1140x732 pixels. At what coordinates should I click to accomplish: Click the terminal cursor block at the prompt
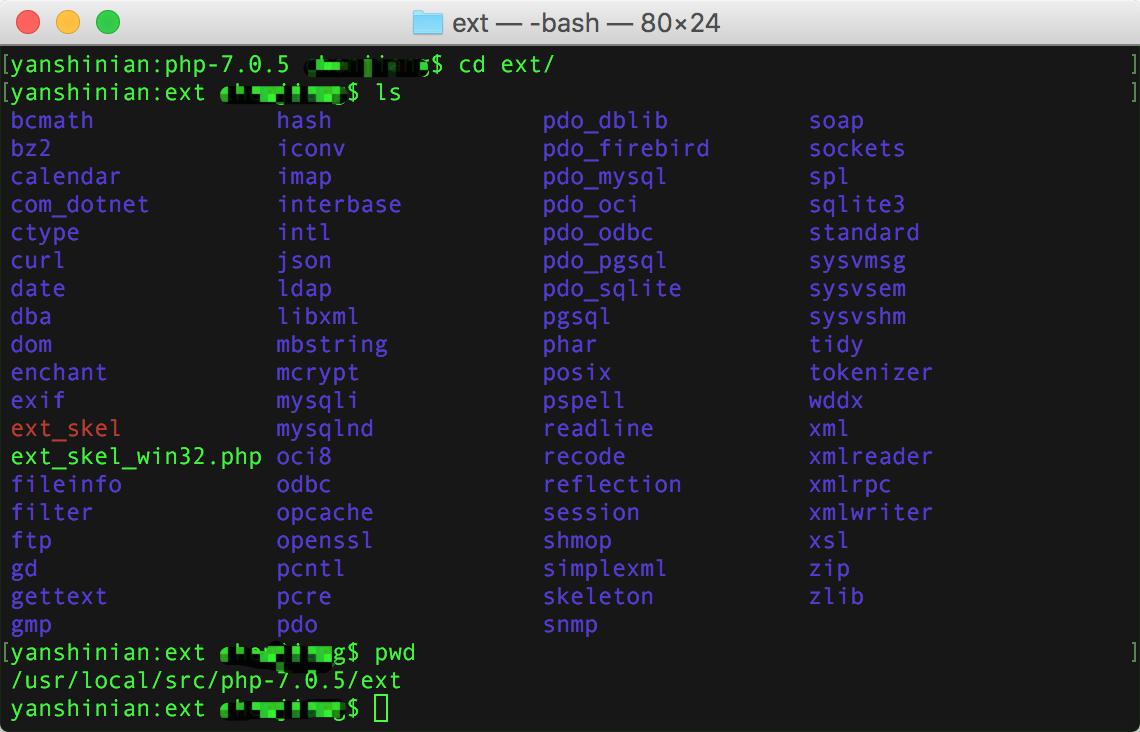click(381, 708)
